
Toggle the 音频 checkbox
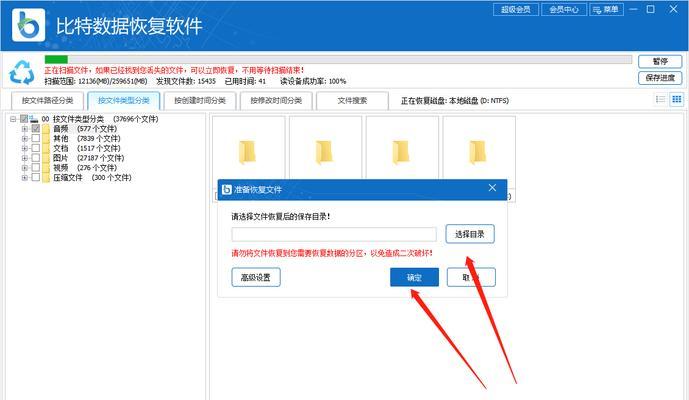pyautogui.click(x=36, y=128)
